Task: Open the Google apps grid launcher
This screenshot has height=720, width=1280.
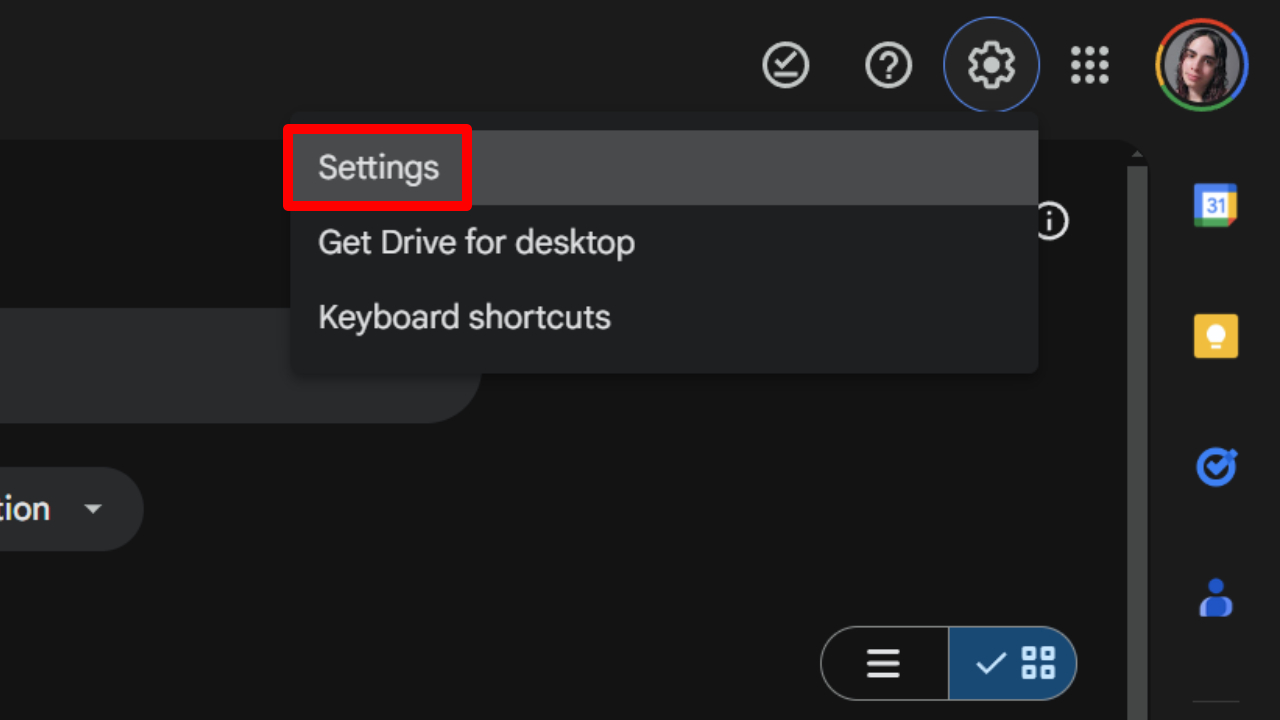Action: (1090, 66)
